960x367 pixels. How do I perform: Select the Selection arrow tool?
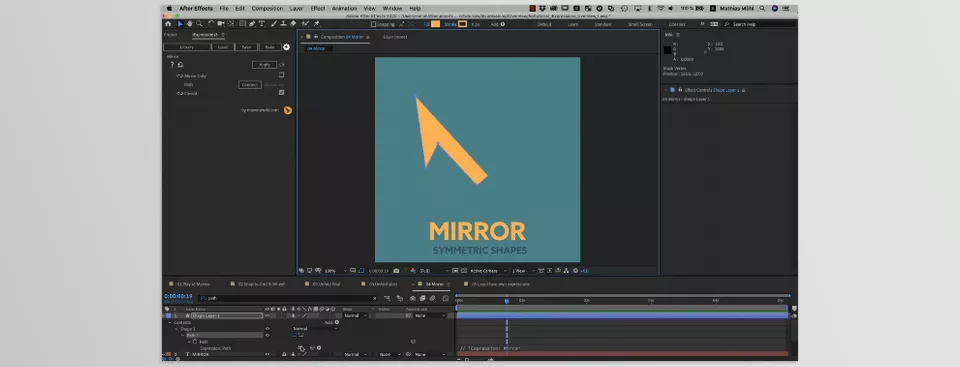[x=180, y=24]
